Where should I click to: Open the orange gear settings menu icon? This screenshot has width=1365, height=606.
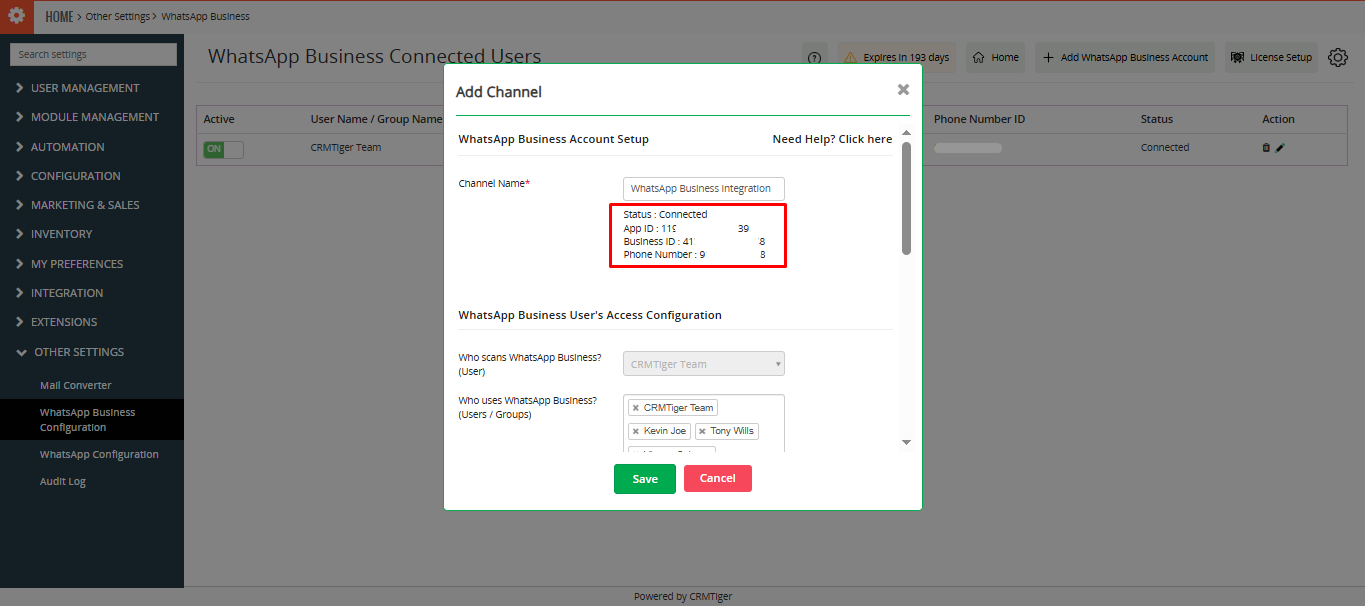point(17,16)
